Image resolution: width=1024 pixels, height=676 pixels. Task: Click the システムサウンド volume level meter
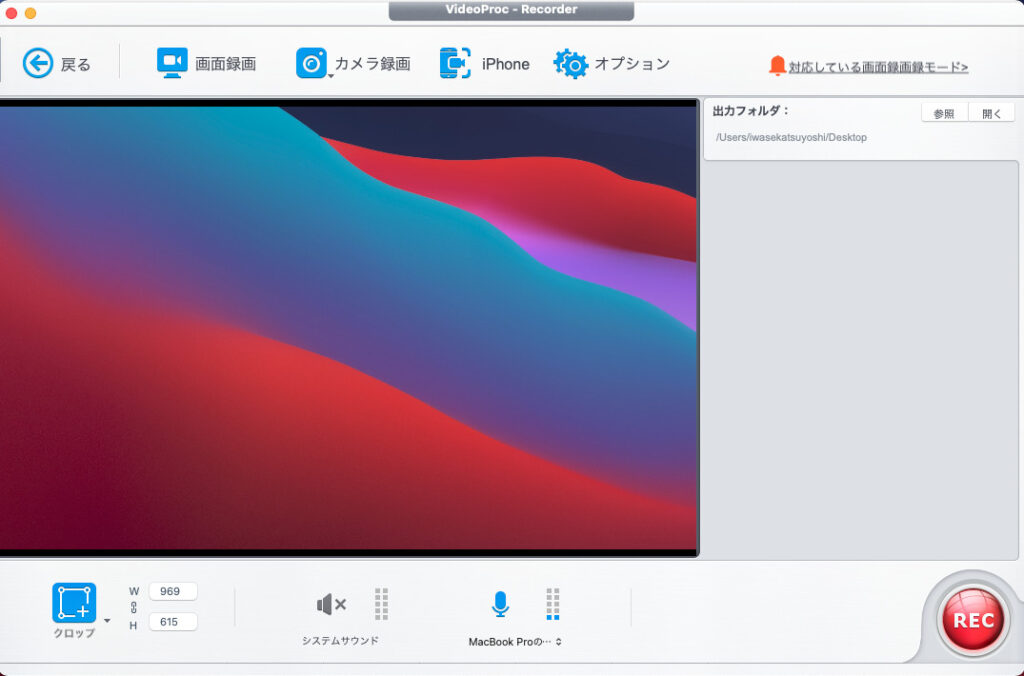click(381, 604)
